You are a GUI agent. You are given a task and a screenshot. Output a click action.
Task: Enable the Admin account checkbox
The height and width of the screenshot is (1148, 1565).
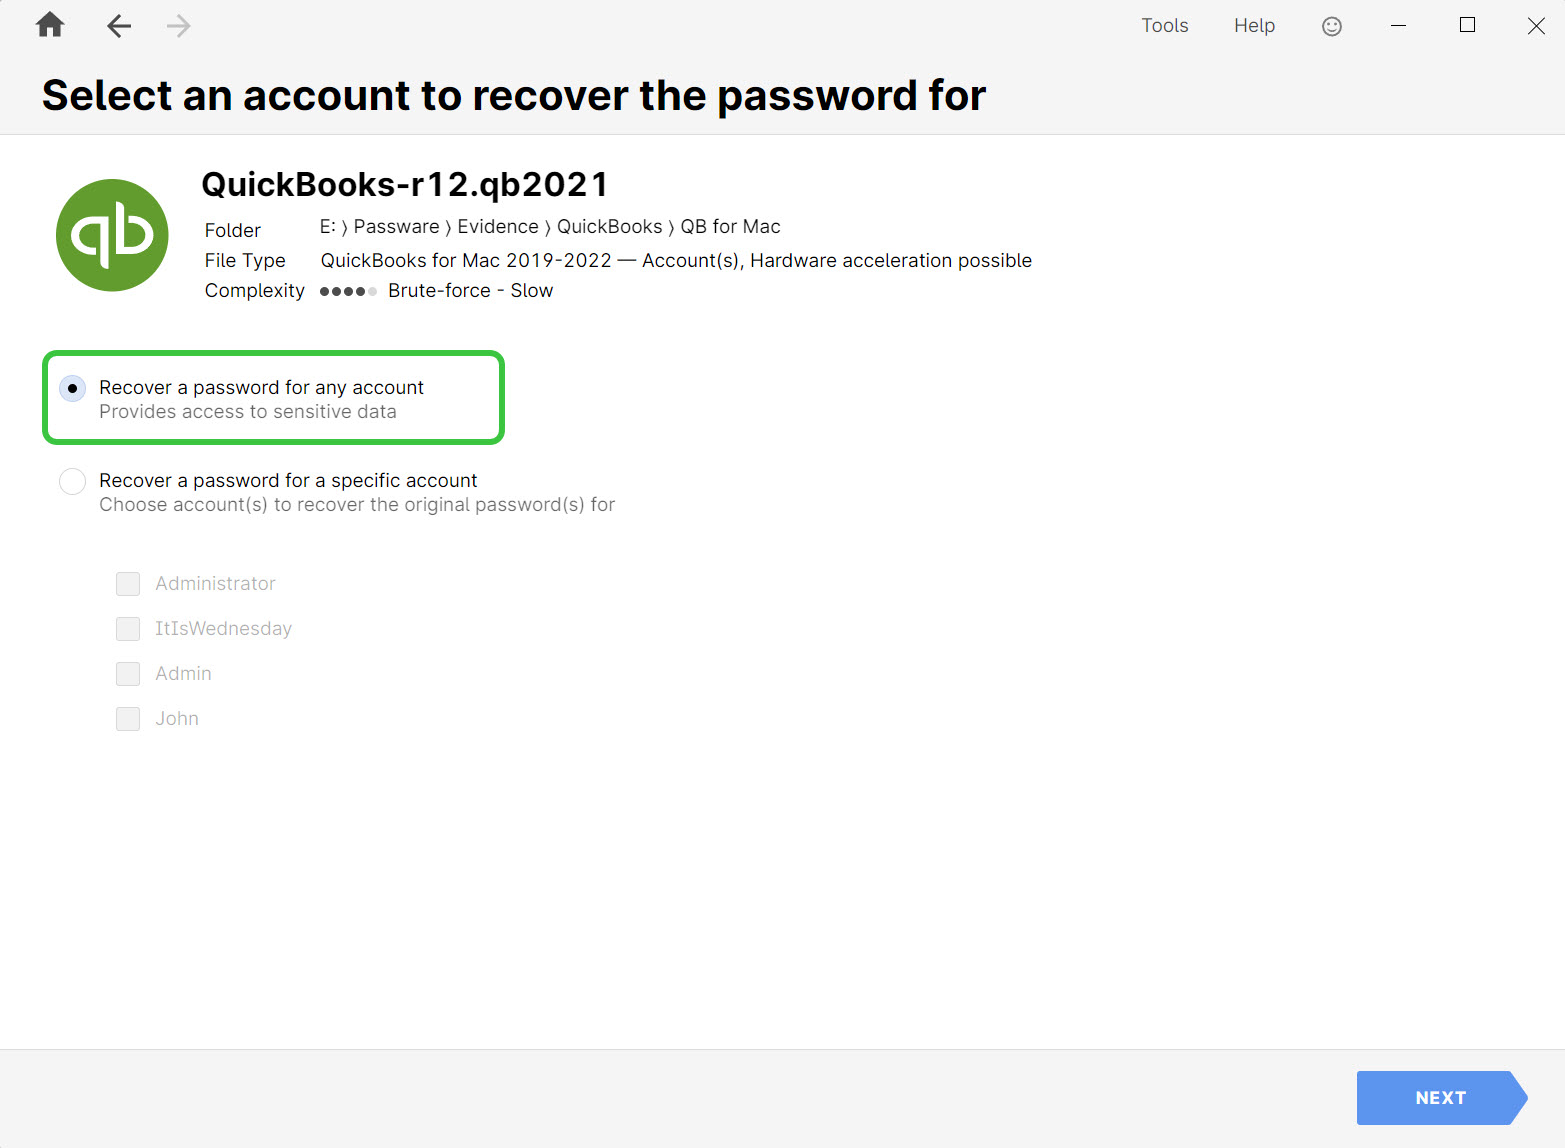click(127, 674)
